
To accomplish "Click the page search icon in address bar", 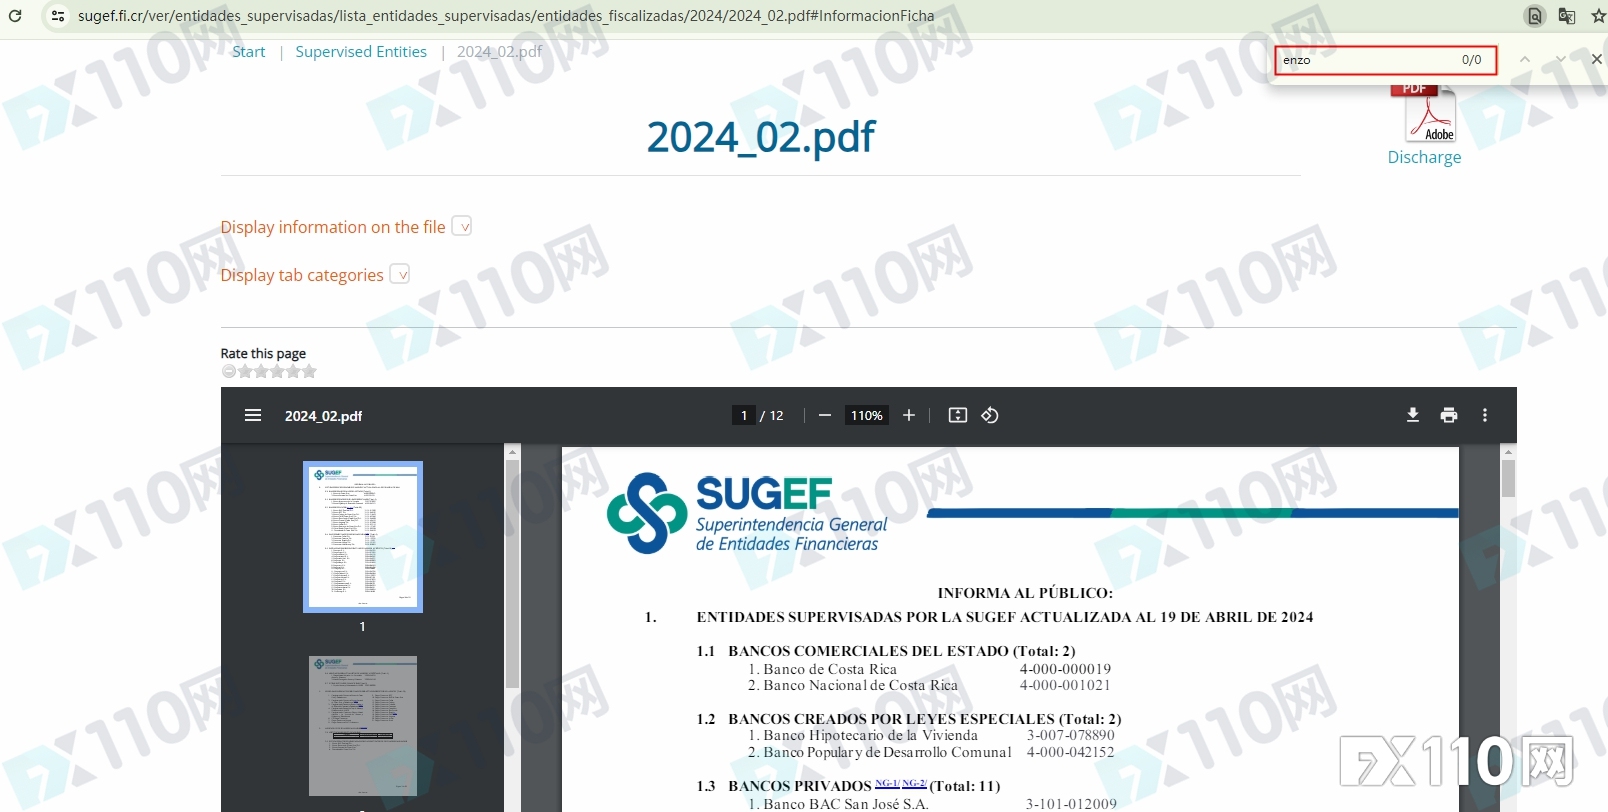I will [x=1534, y=16].
